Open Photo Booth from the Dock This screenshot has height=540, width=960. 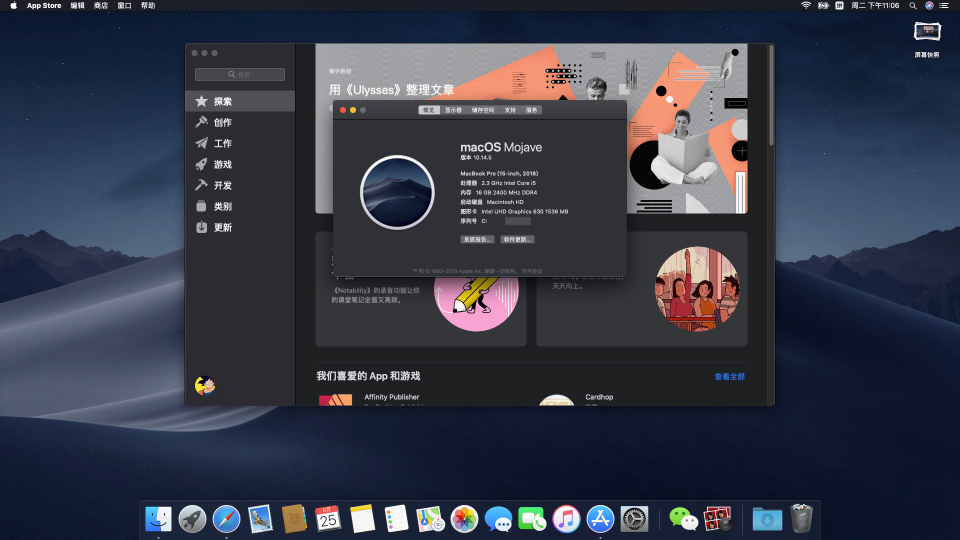(718, 519)
